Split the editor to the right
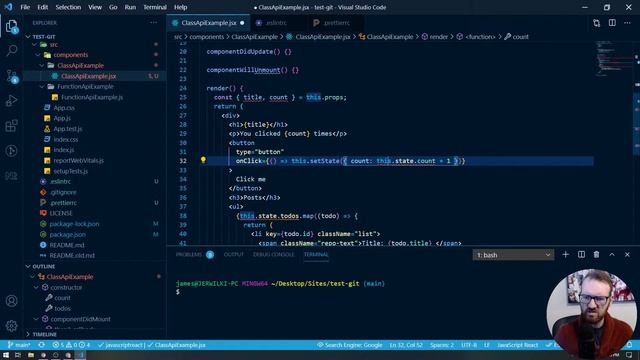Viewport: 640px width, 360px height. [x=612, y=23]
